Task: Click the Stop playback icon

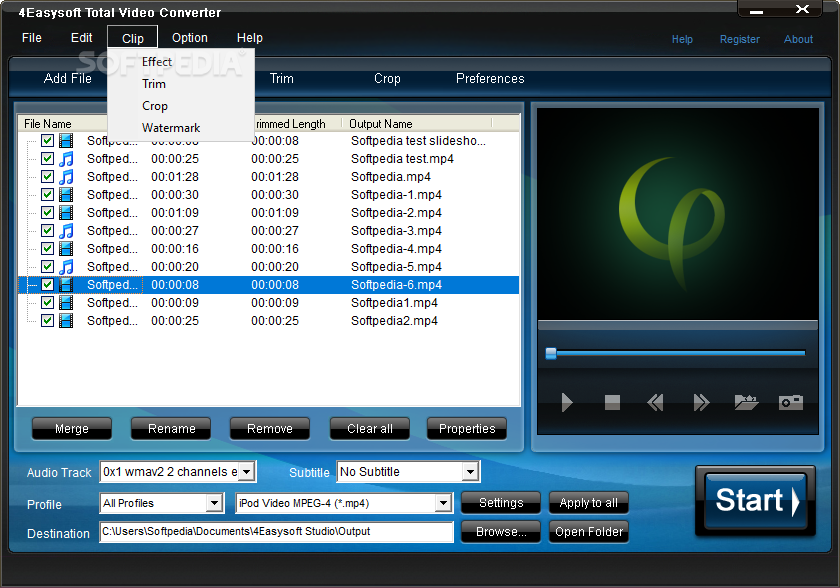Action: [612, 402]
